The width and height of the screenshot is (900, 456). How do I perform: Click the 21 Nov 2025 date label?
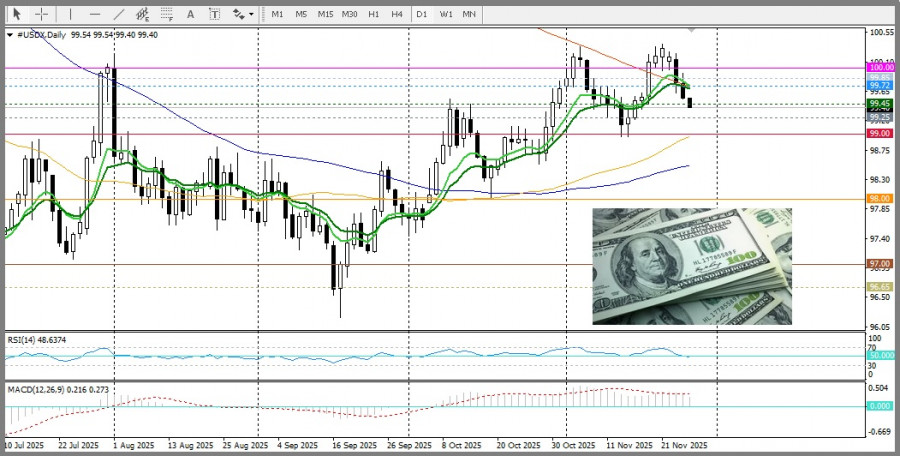[684, 446]
